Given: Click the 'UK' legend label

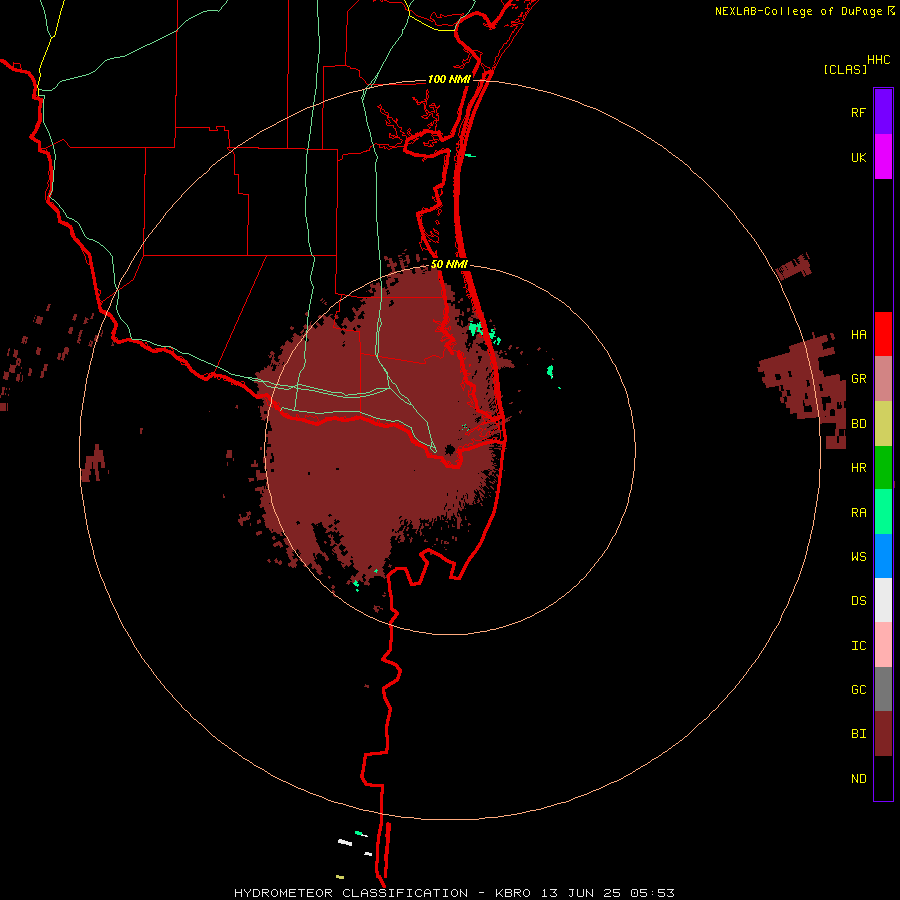Looking at the screenshot, I should tap(858, 158).
